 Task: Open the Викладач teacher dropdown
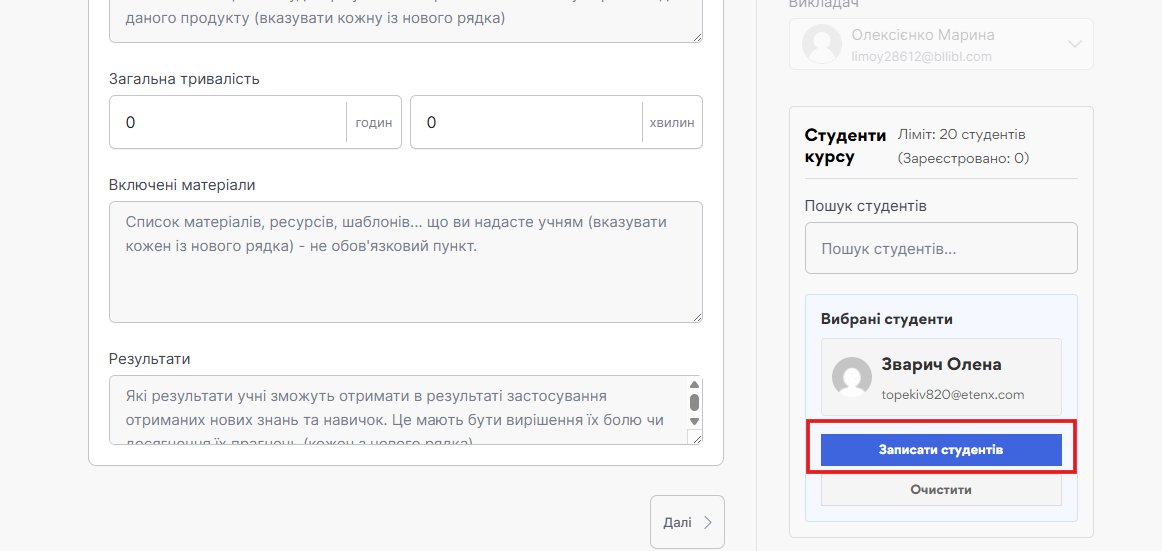click(x=940, y=44)
